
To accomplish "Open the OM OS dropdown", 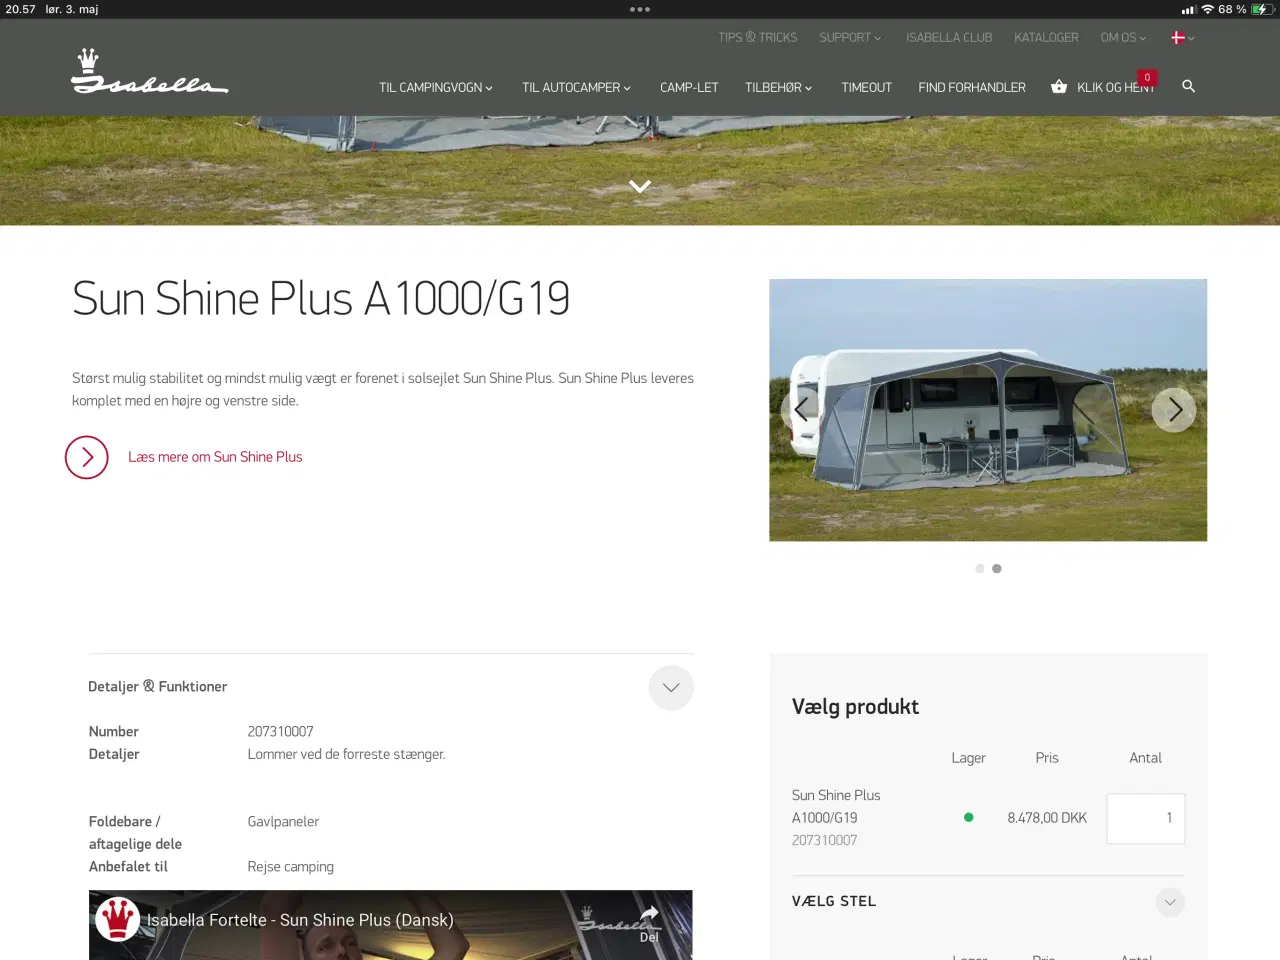I will [1124, 37].
